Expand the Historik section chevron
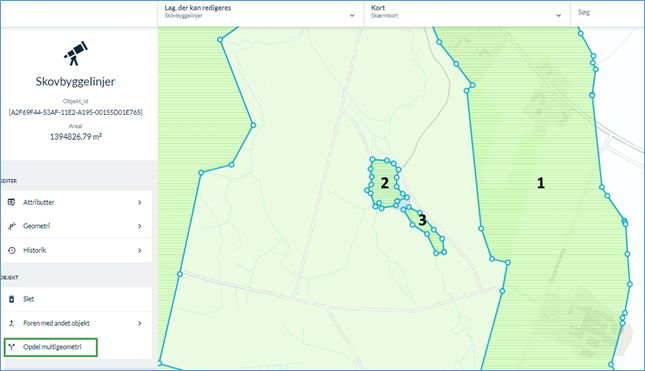 click(139, 250)
